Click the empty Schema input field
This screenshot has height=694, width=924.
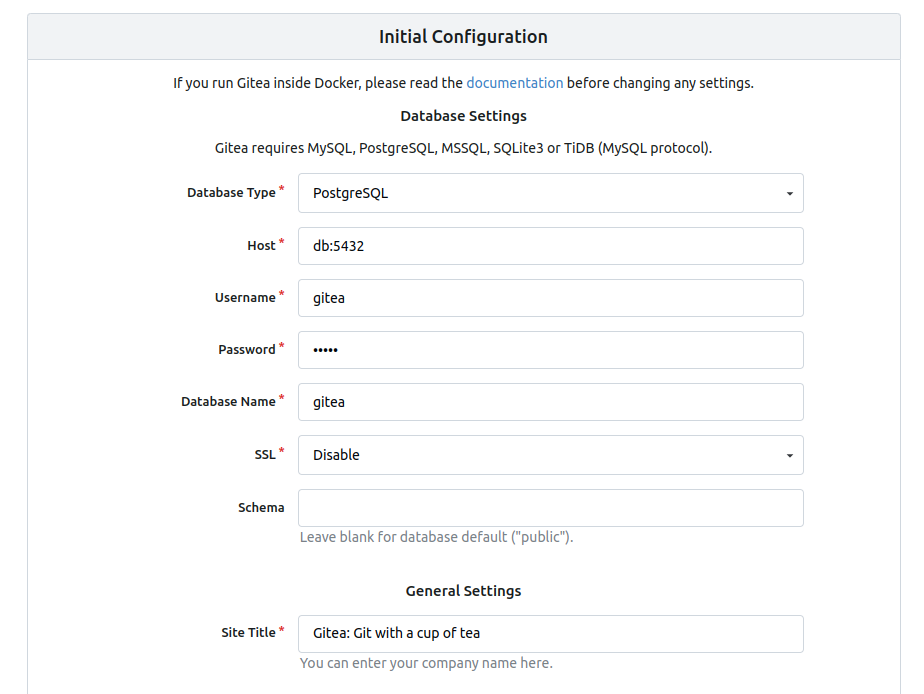tap(550, 508)
